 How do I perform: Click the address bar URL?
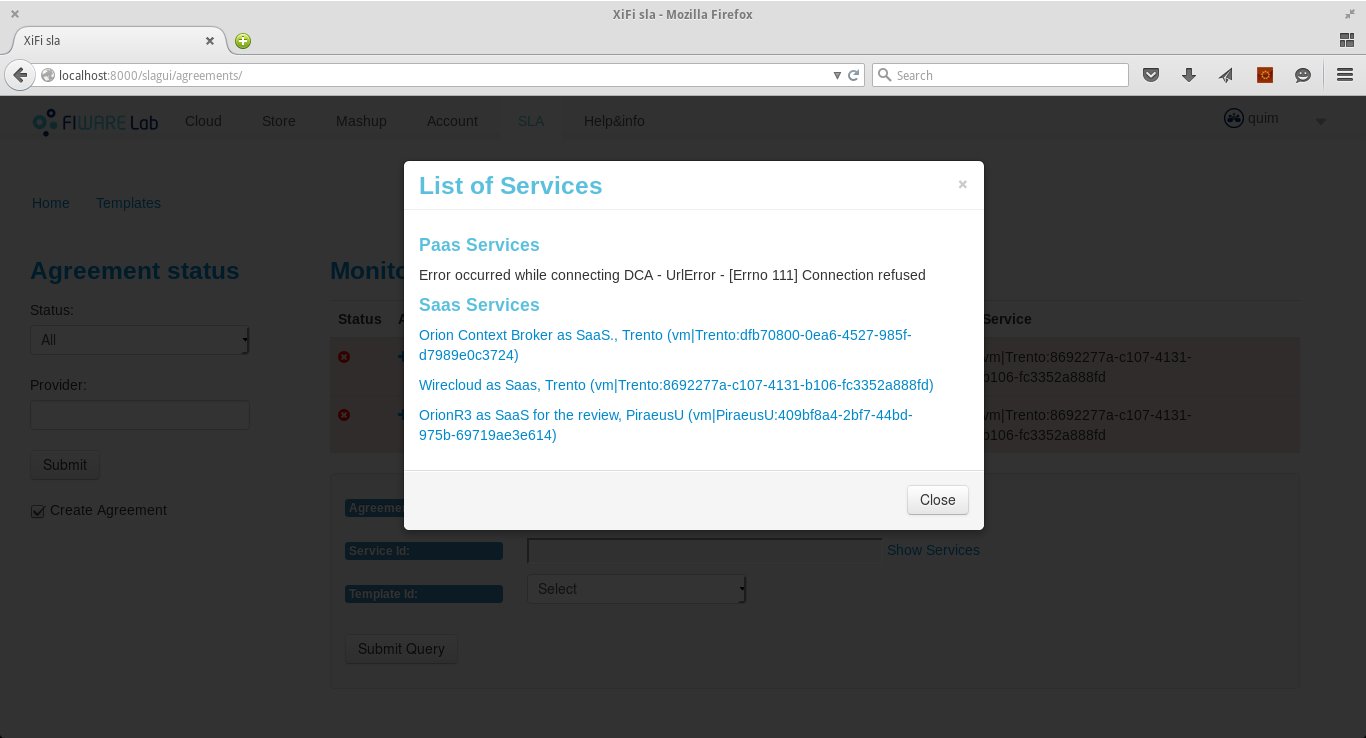click(150, 75)
